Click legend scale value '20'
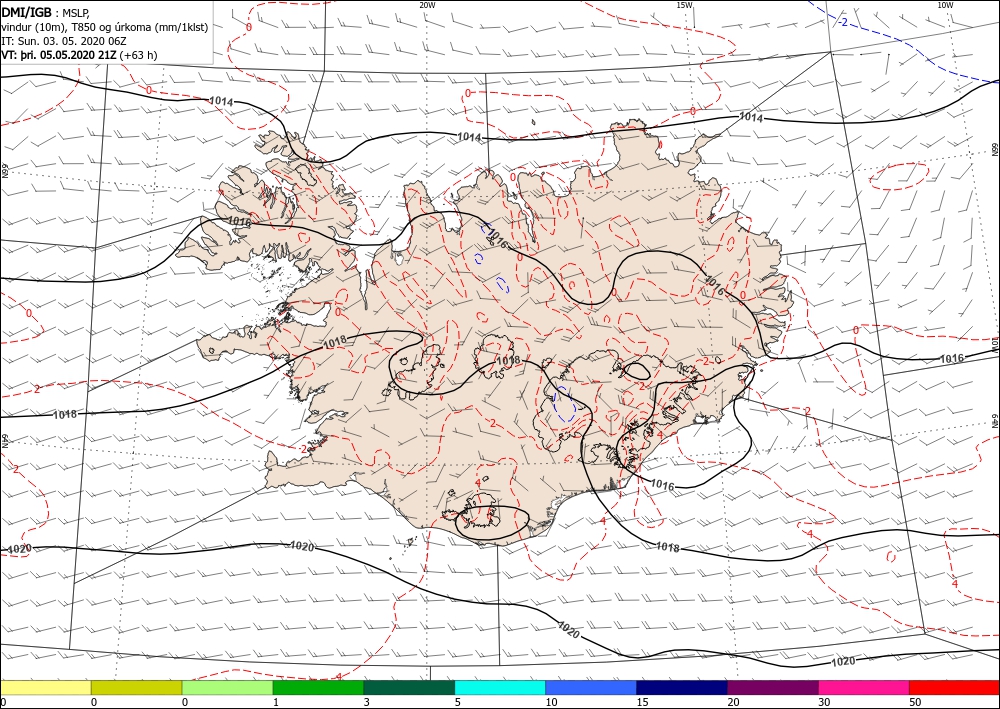The width and height of the screenshot is (1000, 709). click(x=733, y=702)
